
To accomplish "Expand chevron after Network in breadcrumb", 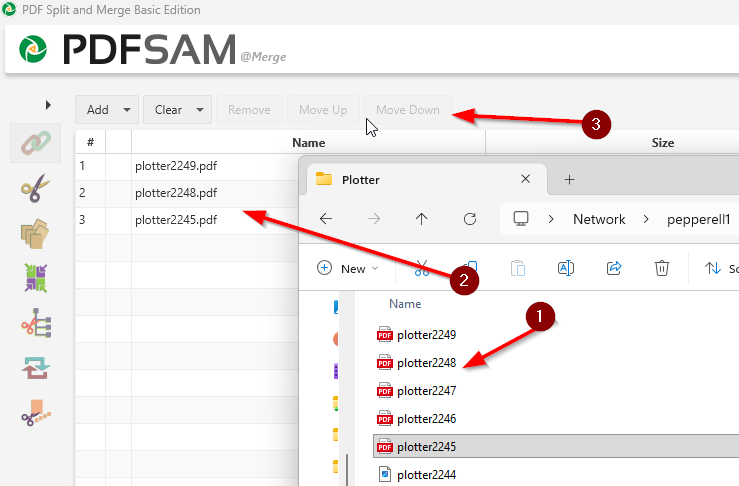I will click(x=646, y=219).
